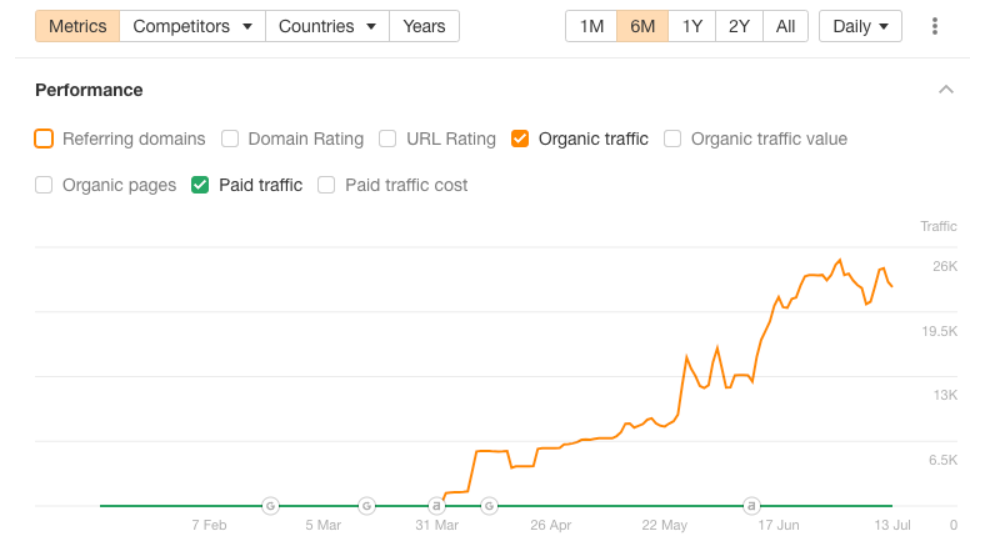The width and height of the screenshot is (985, 541).
Task: Click the G marker just after 5 Mar
Action: click(367, 506)
